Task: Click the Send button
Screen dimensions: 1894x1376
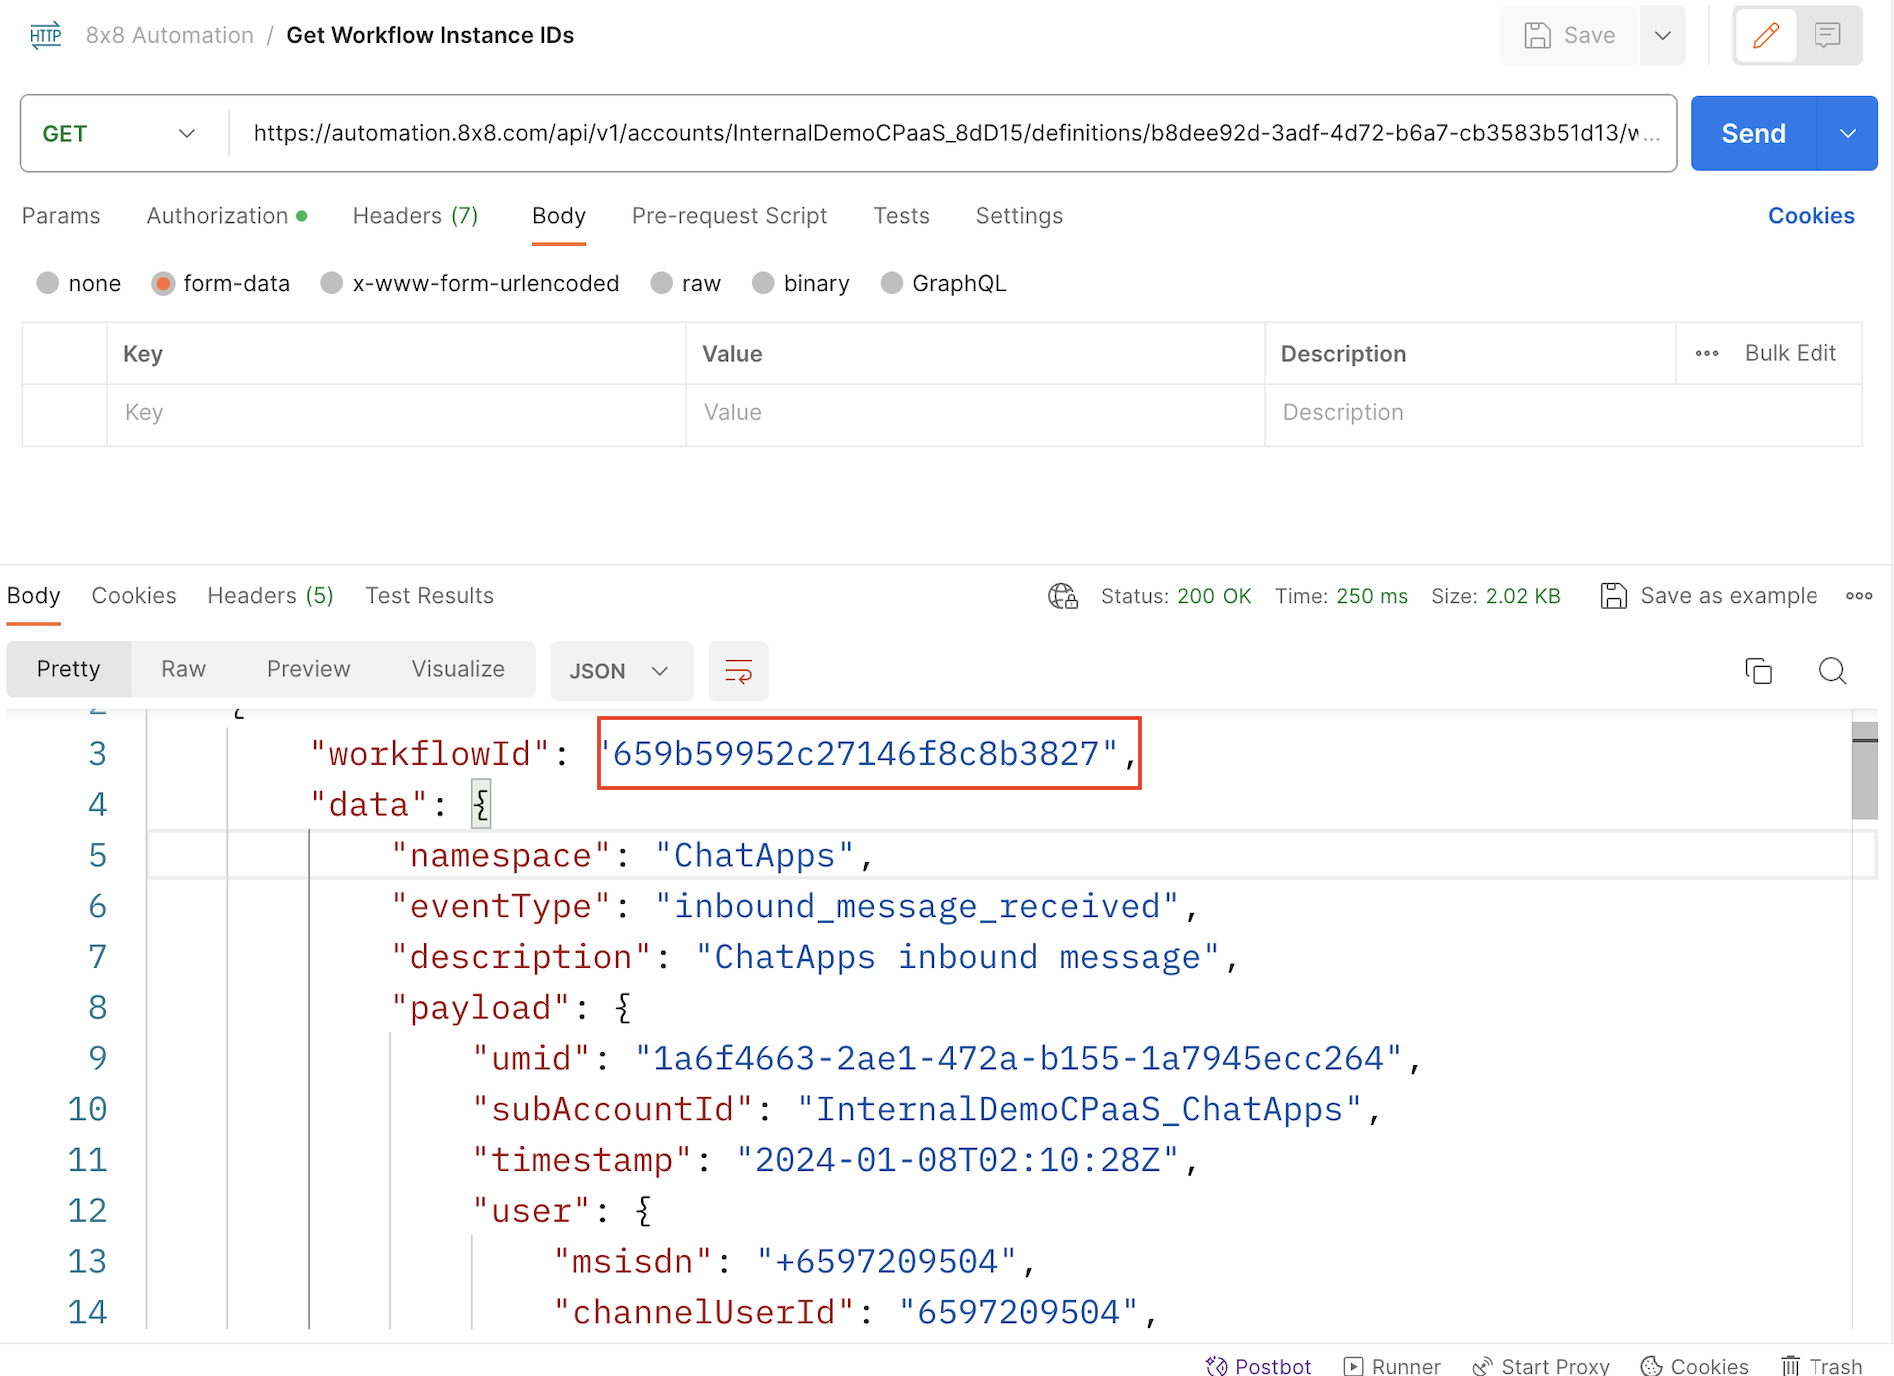Action: pyautogui.click(x=1753, y=134)
